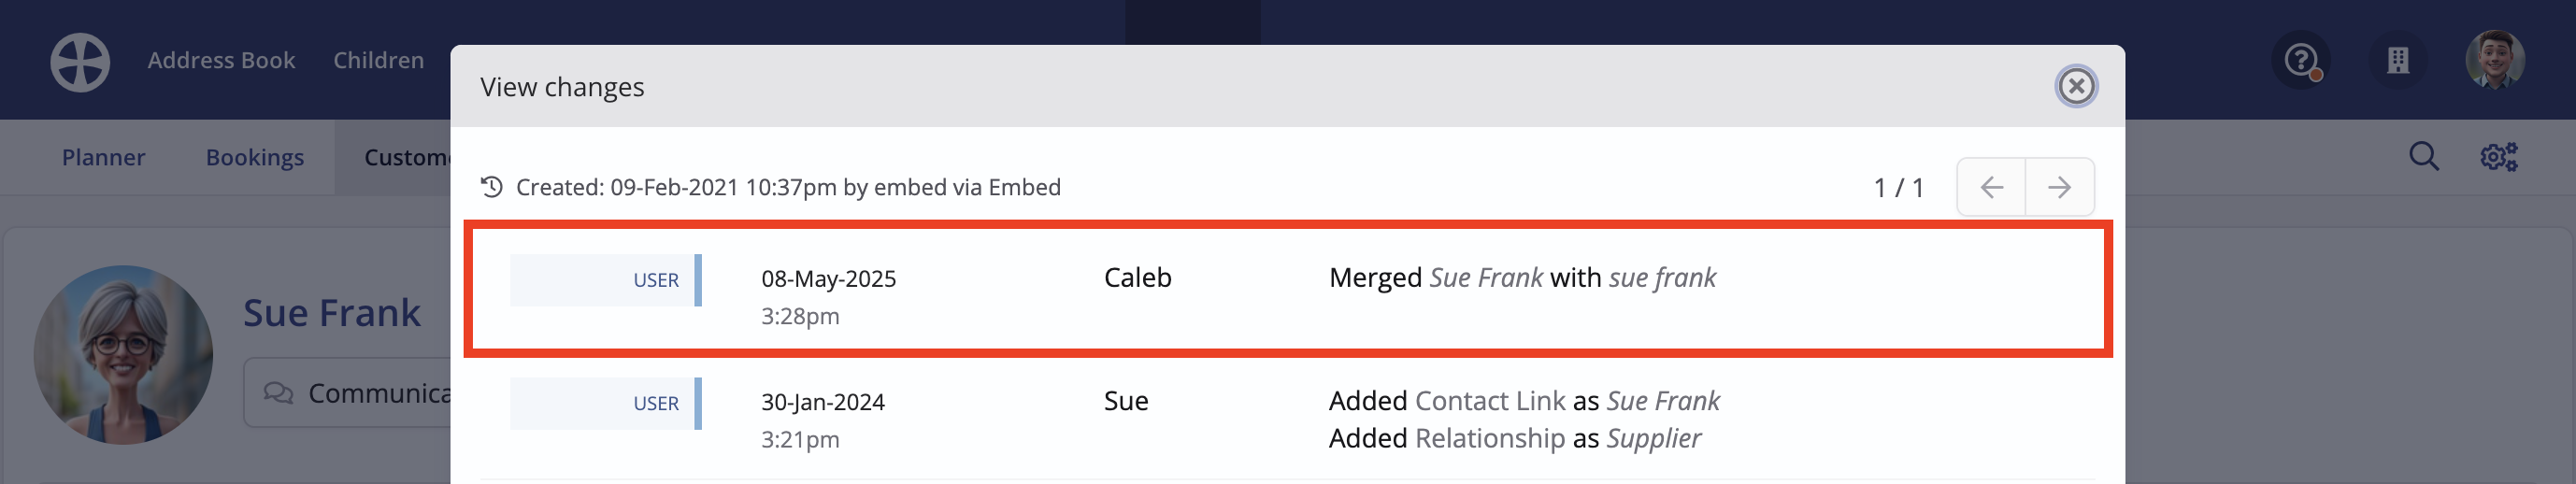2576x484 pixels.
Task: Switch to the Bookings tab
Action: point(255,157)
